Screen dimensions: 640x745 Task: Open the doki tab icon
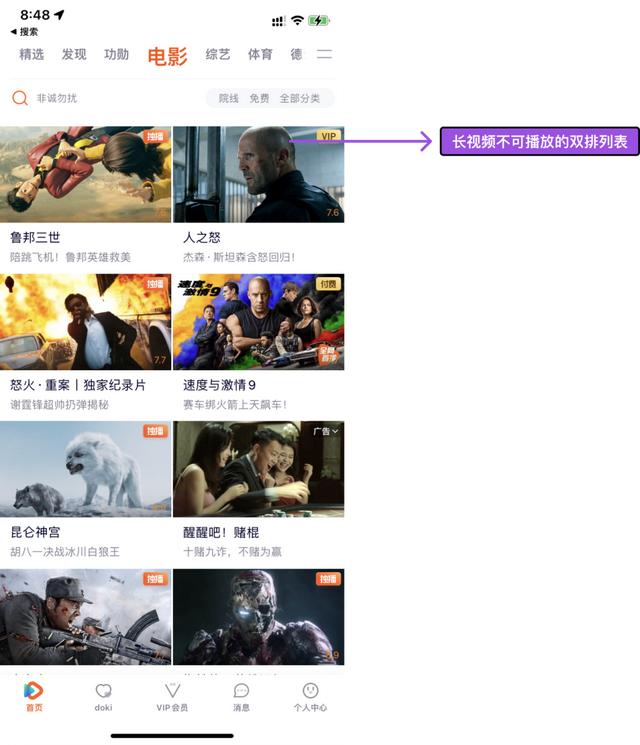[103, 691]
